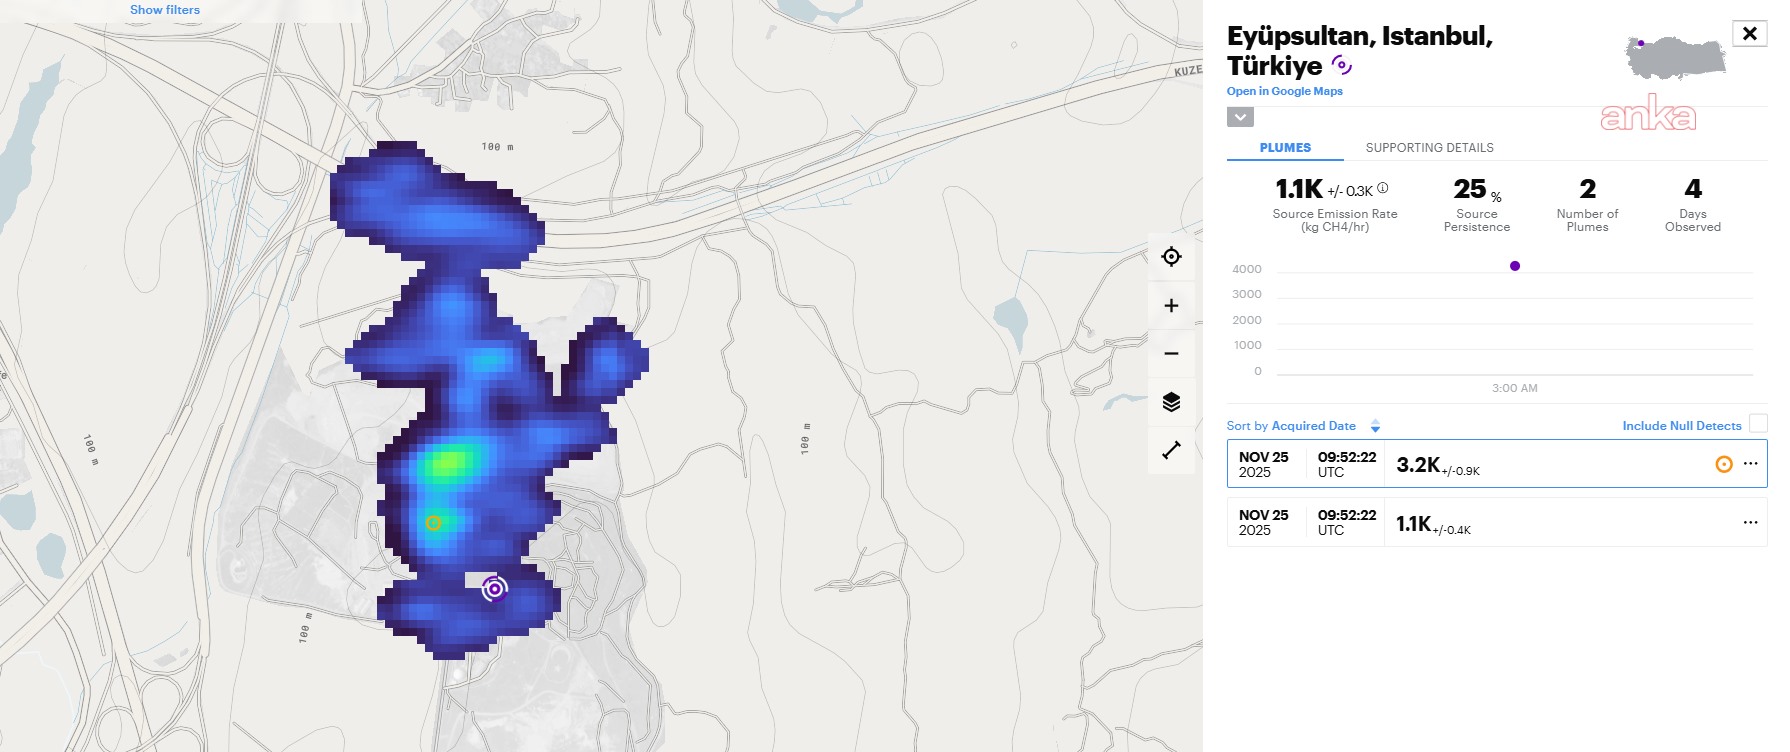1790x752 pixels.
Task: Select the 1.1K plume row
Action: coord(1497,522)
